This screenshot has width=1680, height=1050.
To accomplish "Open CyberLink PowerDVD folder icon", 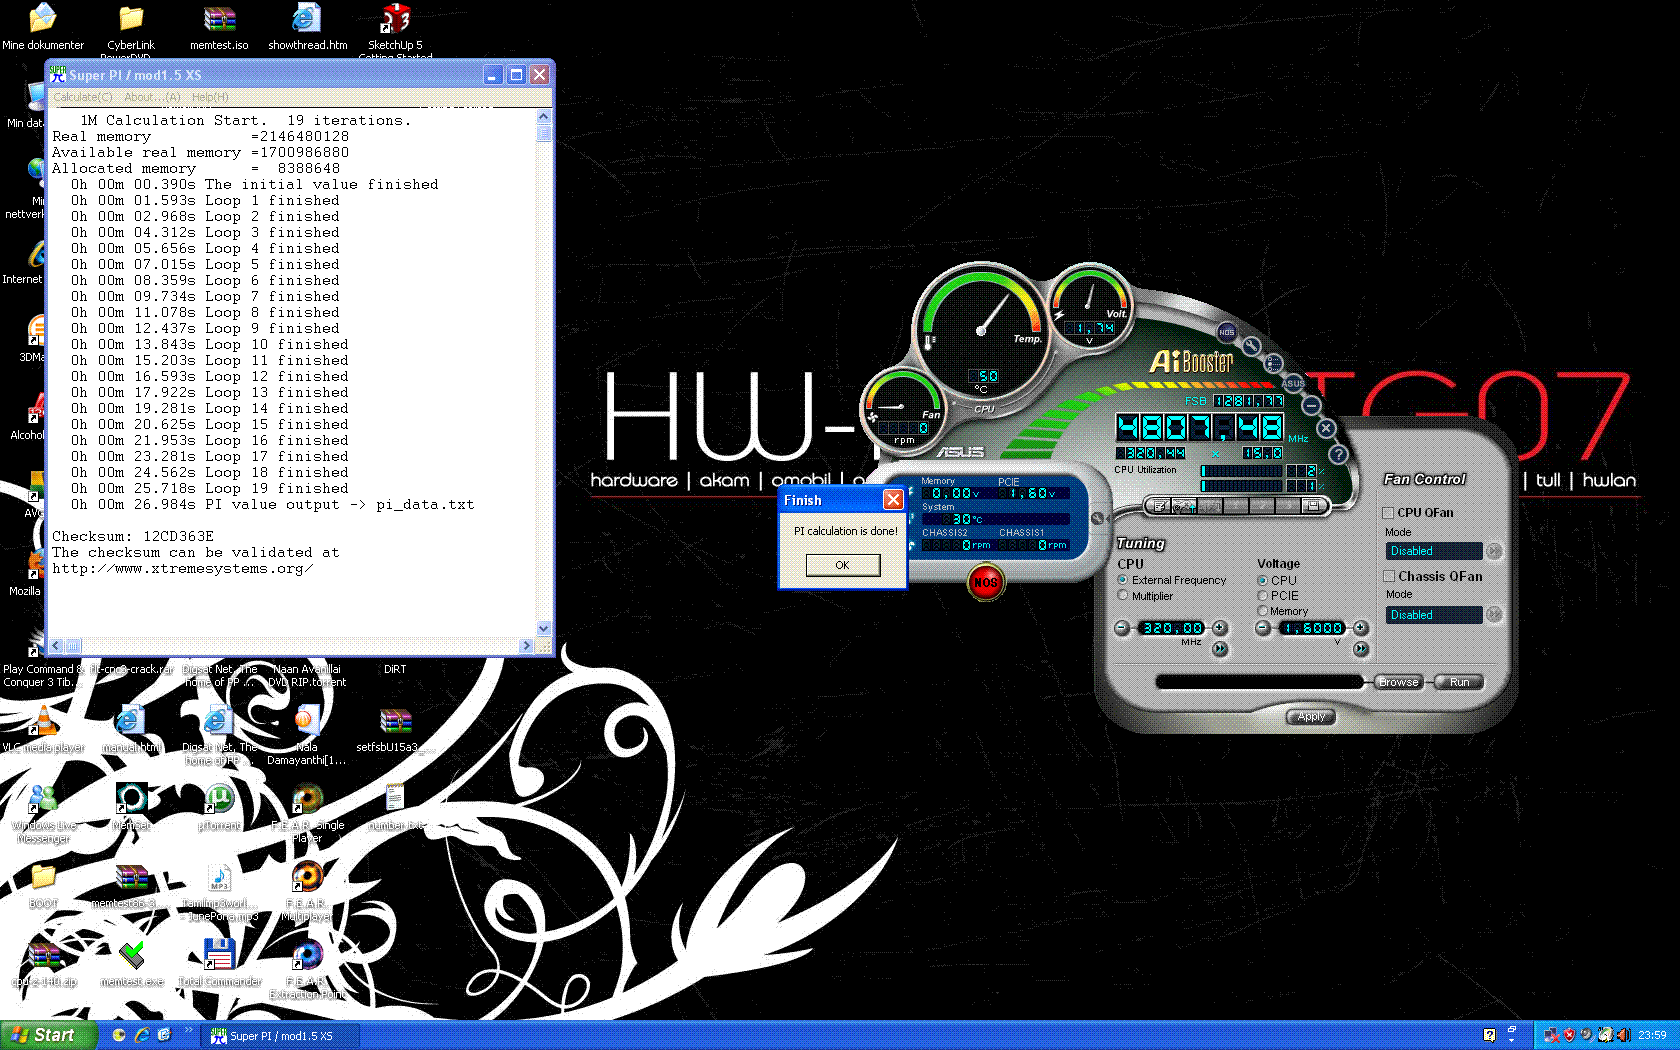I will coord(131,32).
